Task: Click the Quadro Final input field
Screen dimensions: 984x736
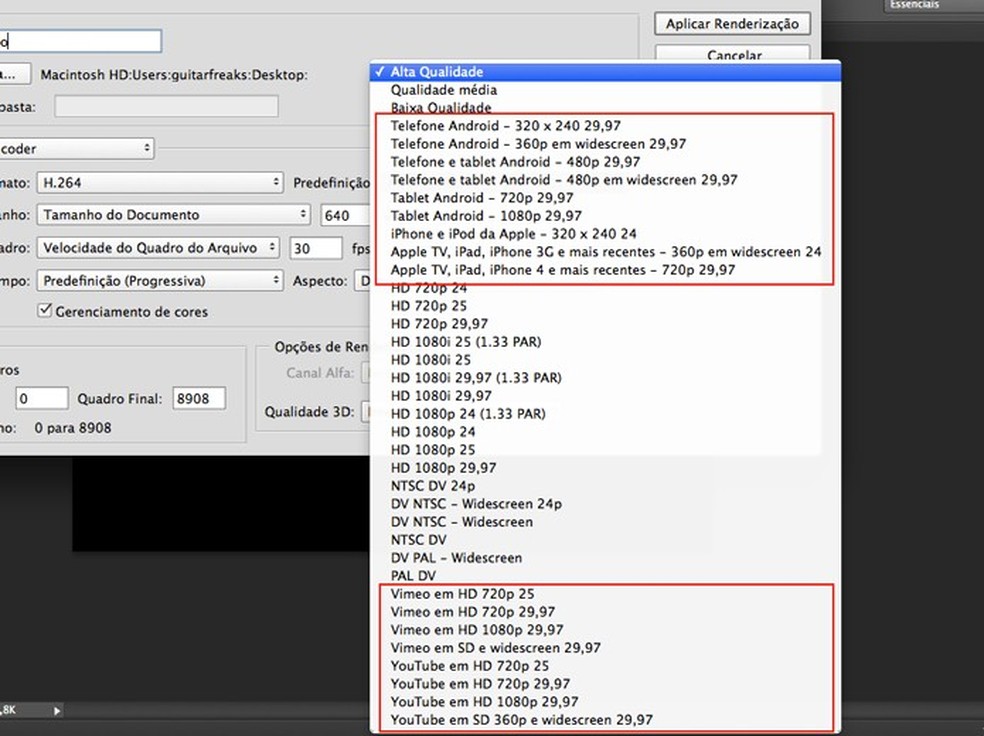Action: pyautogui.click(x=198, y=399)
